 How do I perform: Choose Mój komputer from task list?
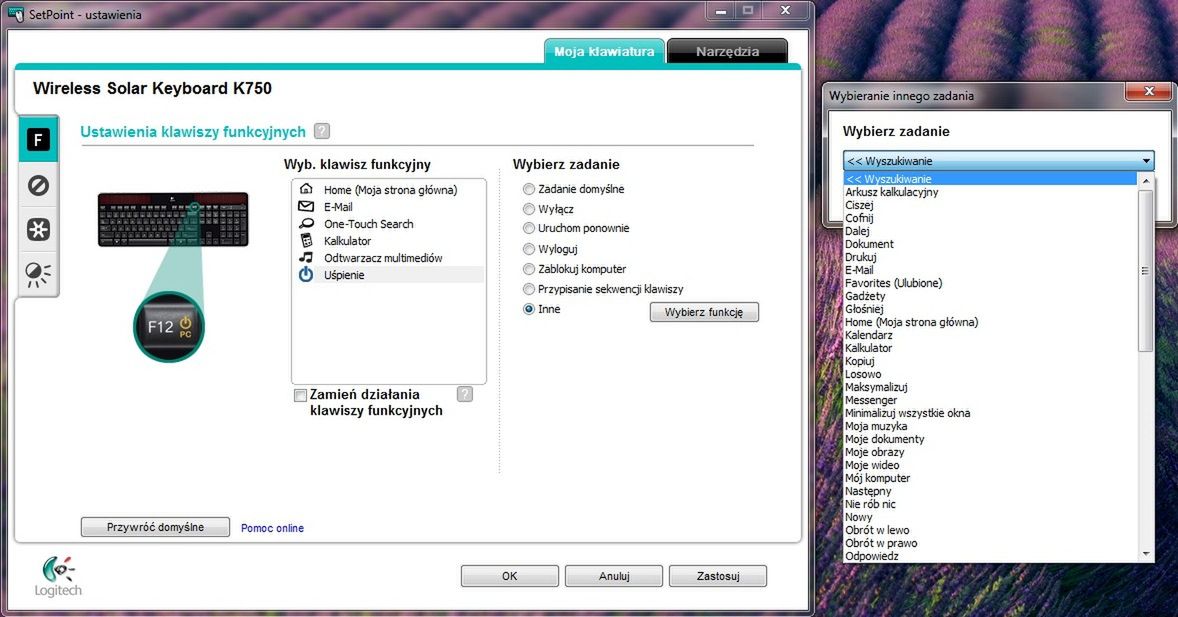989,478
